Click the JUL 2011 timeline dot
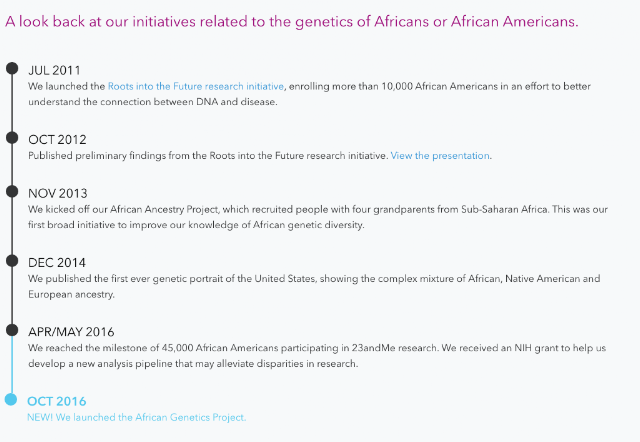 pyautogui.click(x=12, y=69)
